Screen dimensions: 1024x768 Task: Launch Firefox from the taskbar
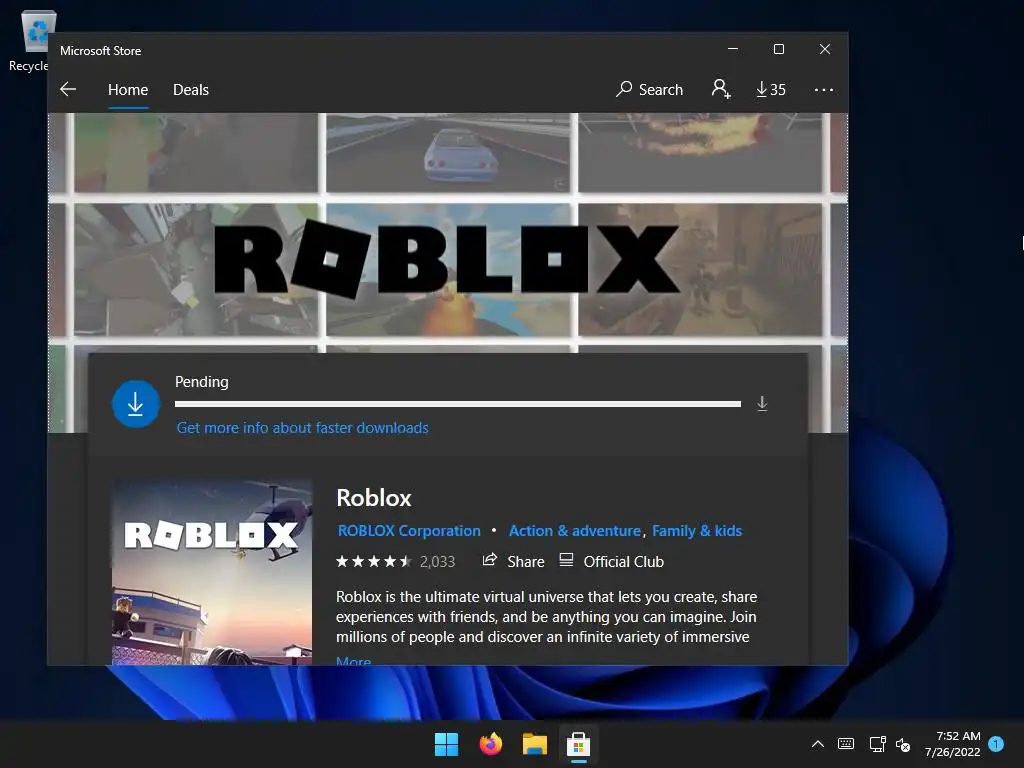[x=490, y=744]
